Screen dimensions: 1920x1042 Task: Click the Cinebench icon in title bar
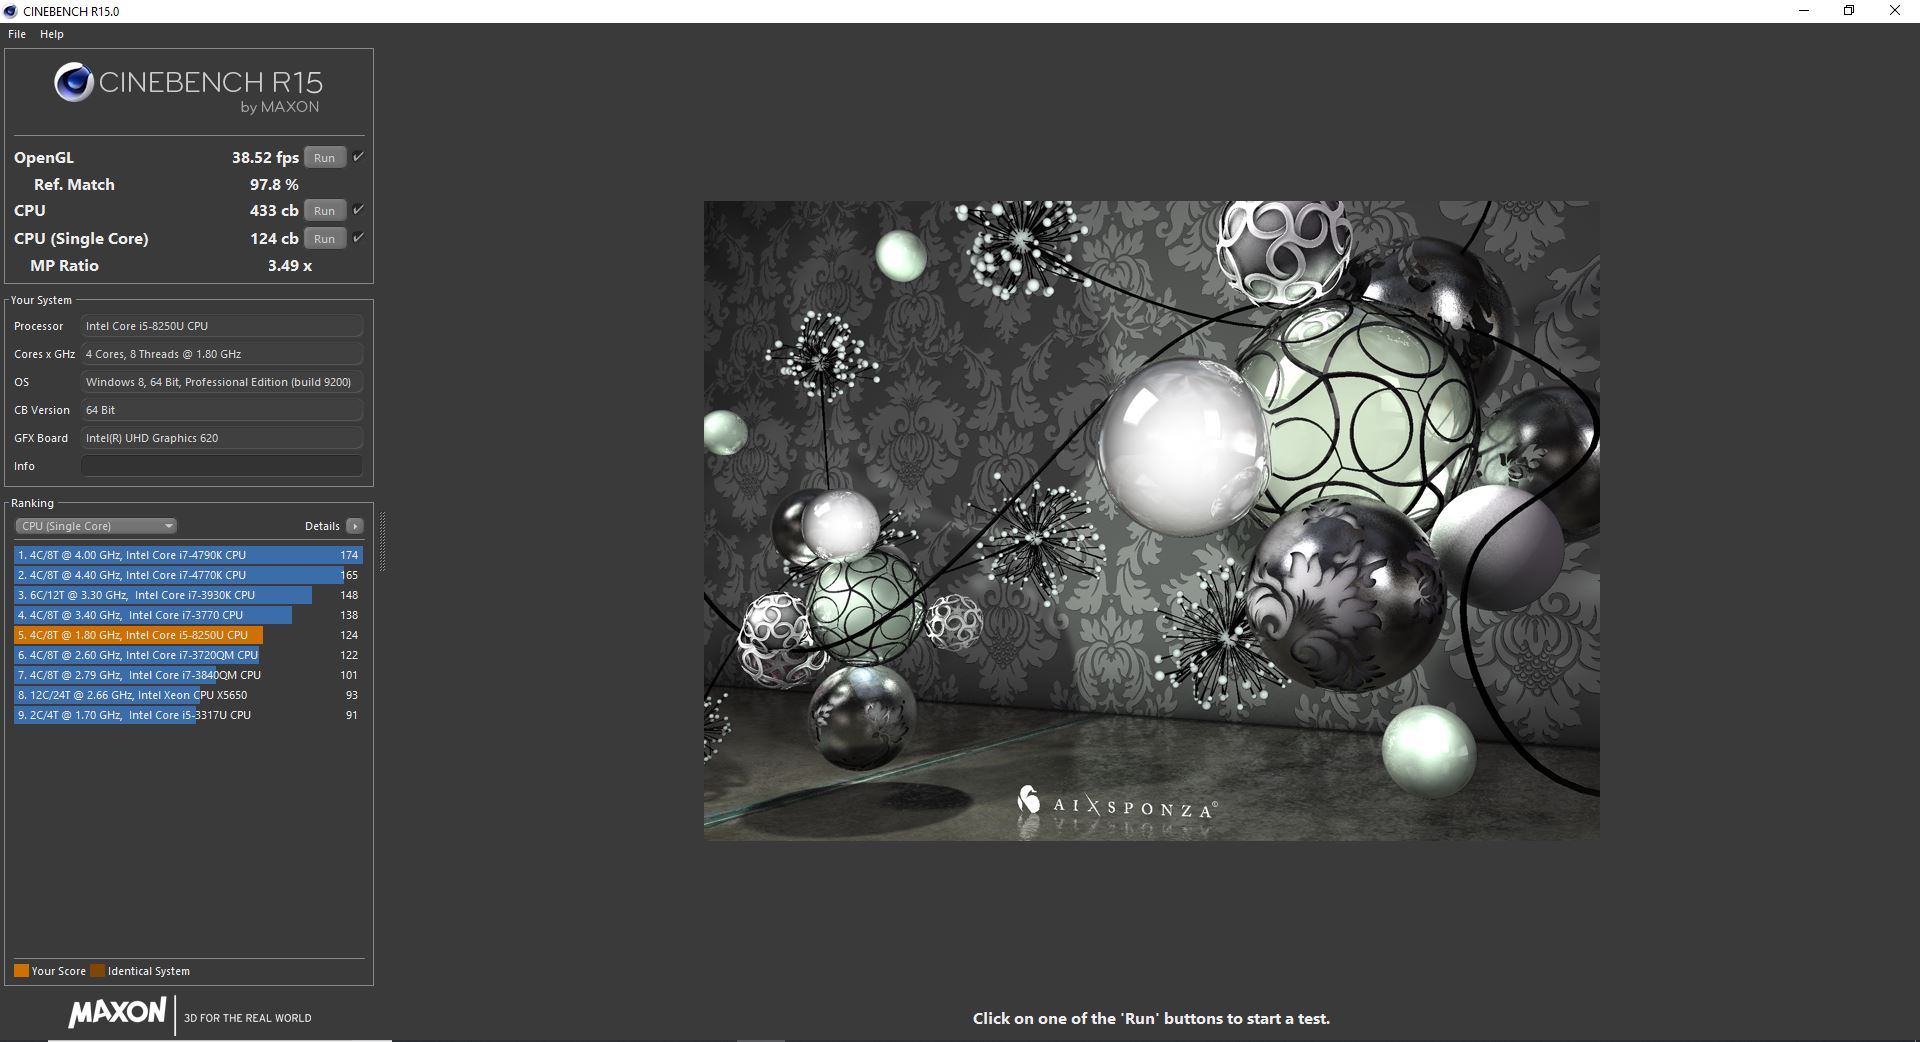[x=11, y=11]
